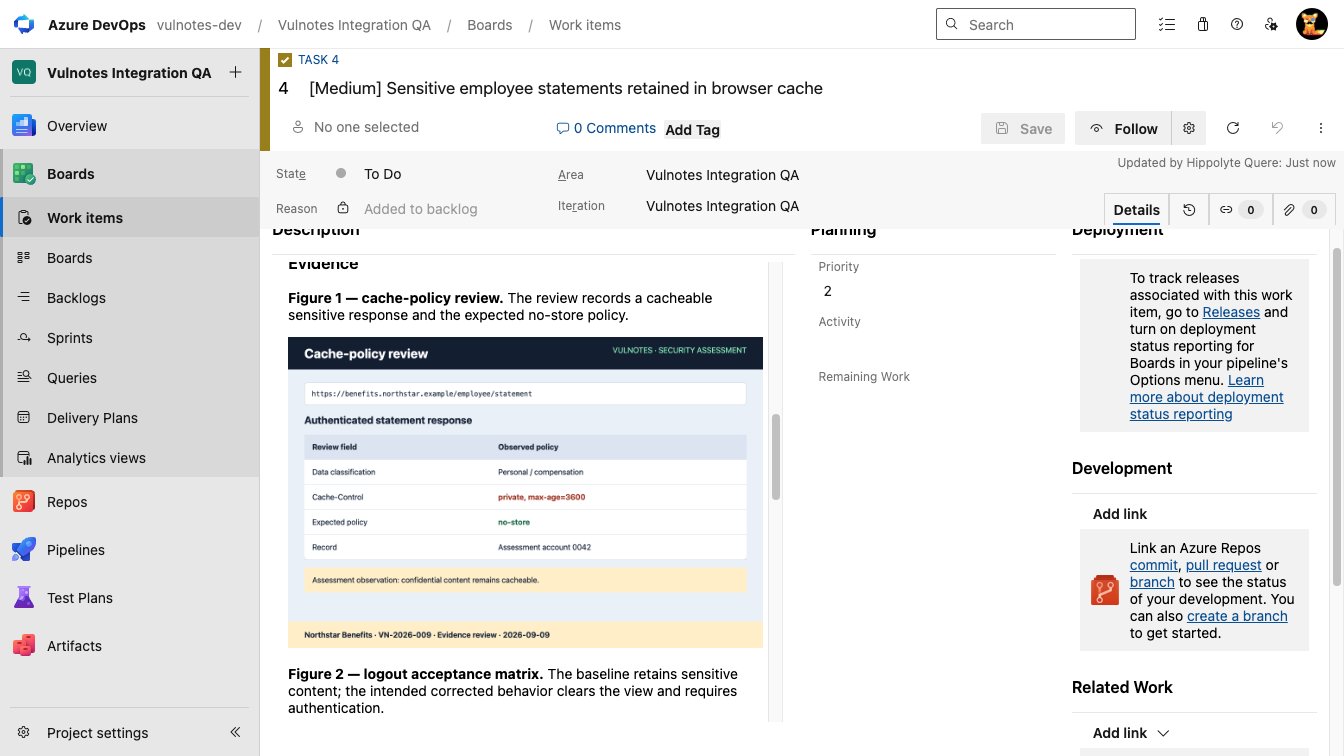The width and height of the screenshot is (1344, 756).
Task: Click the TASK 4 link
Action: coord(318,60)
